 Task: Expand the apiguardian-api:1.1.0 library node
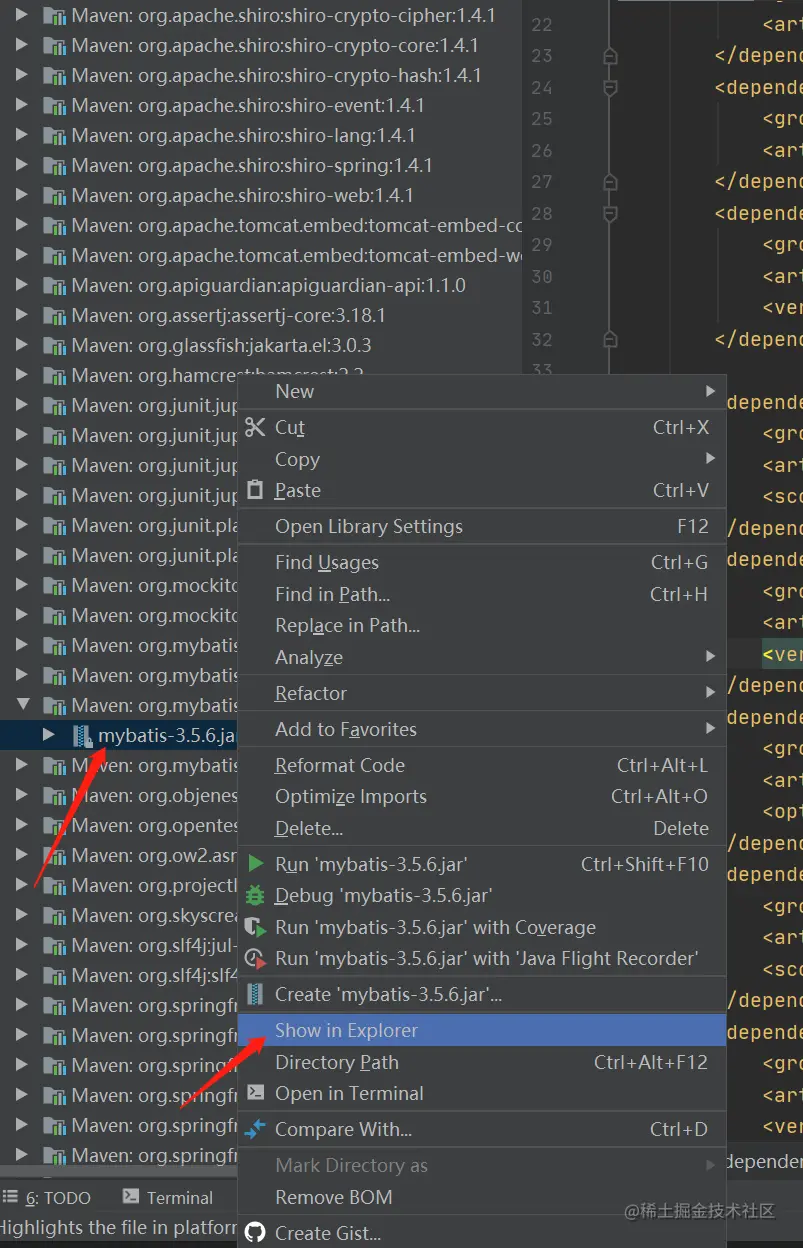[22, 286]
